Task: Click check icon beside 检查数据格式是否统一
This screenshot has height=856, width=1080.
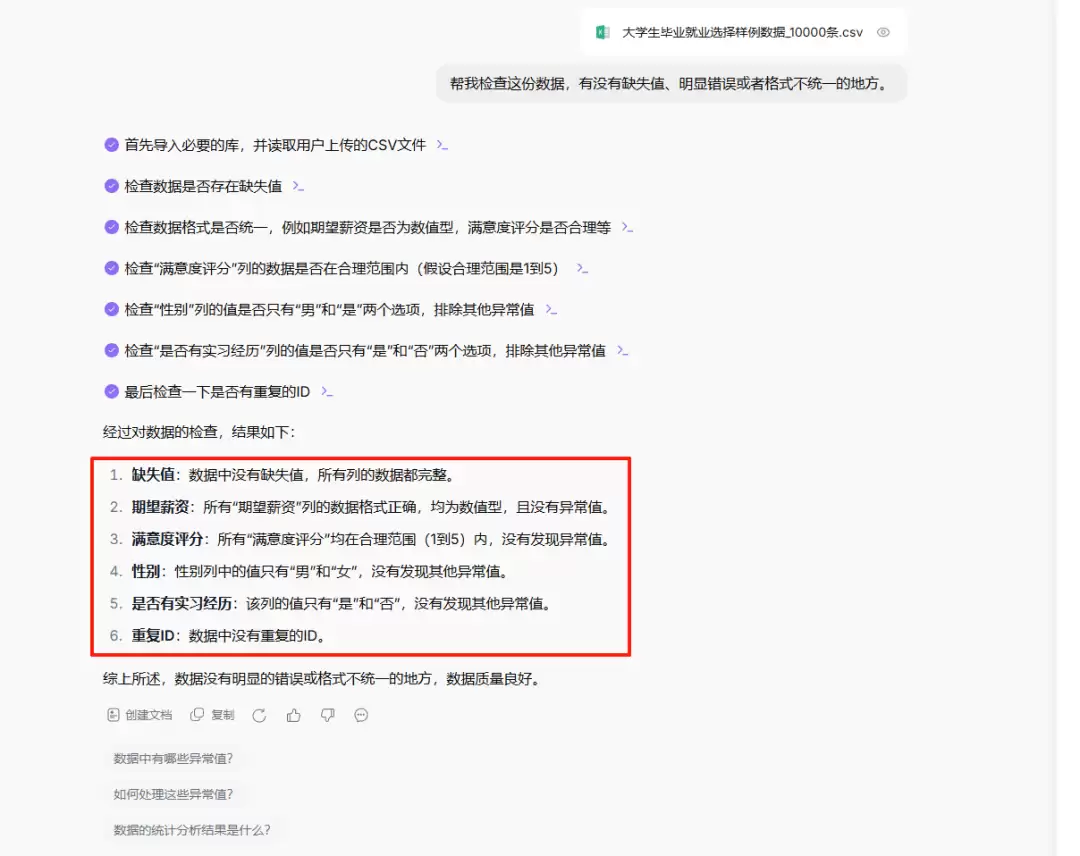Action: [112, 227]
